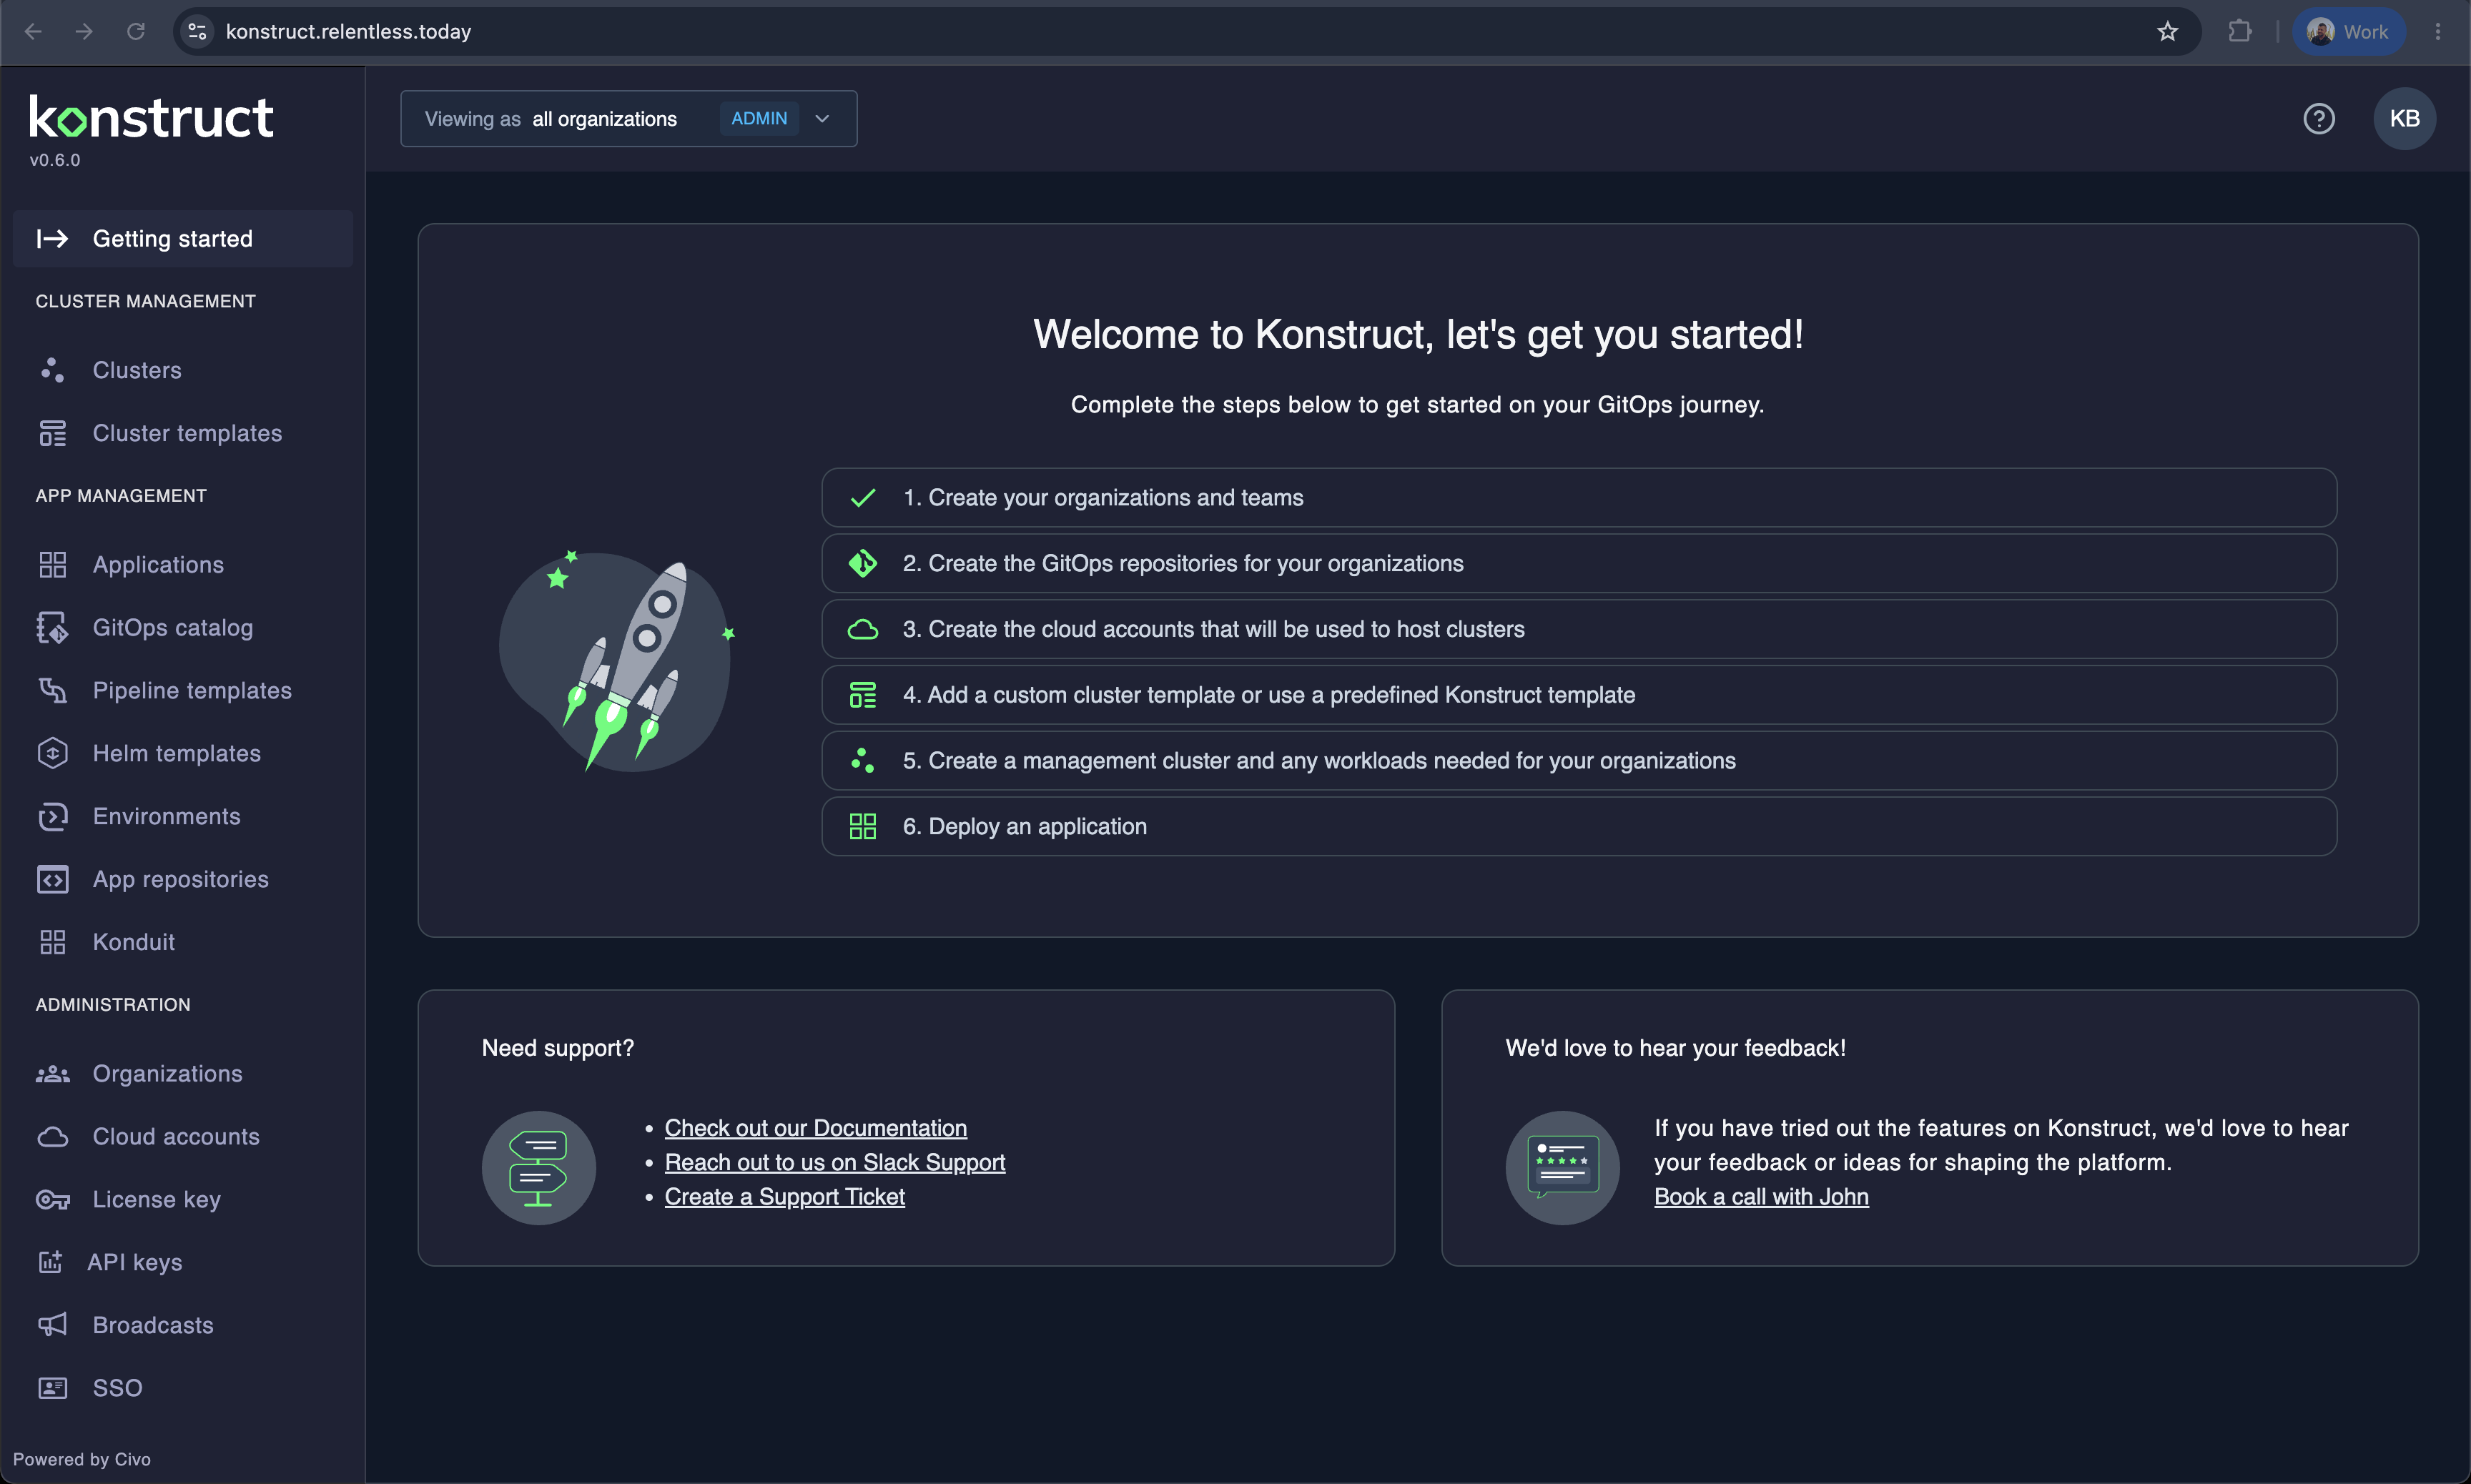Navigate to Applications

(183, 565)
